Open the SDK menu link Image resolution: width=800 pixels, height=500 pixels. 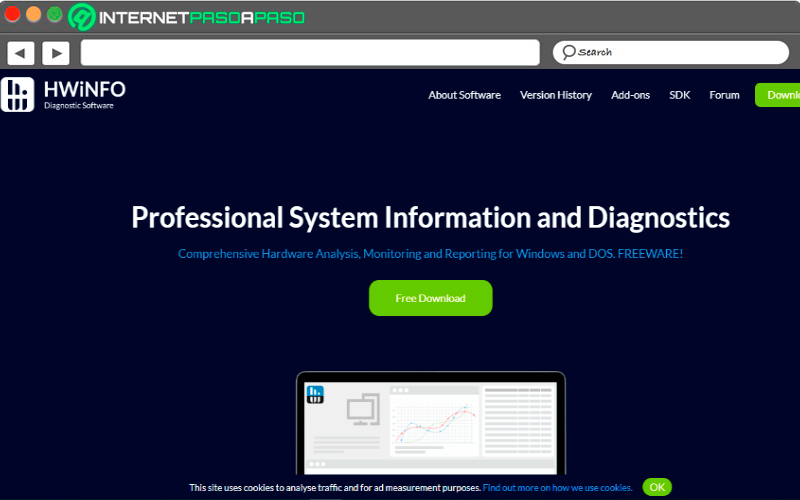(x=680, y=95)
